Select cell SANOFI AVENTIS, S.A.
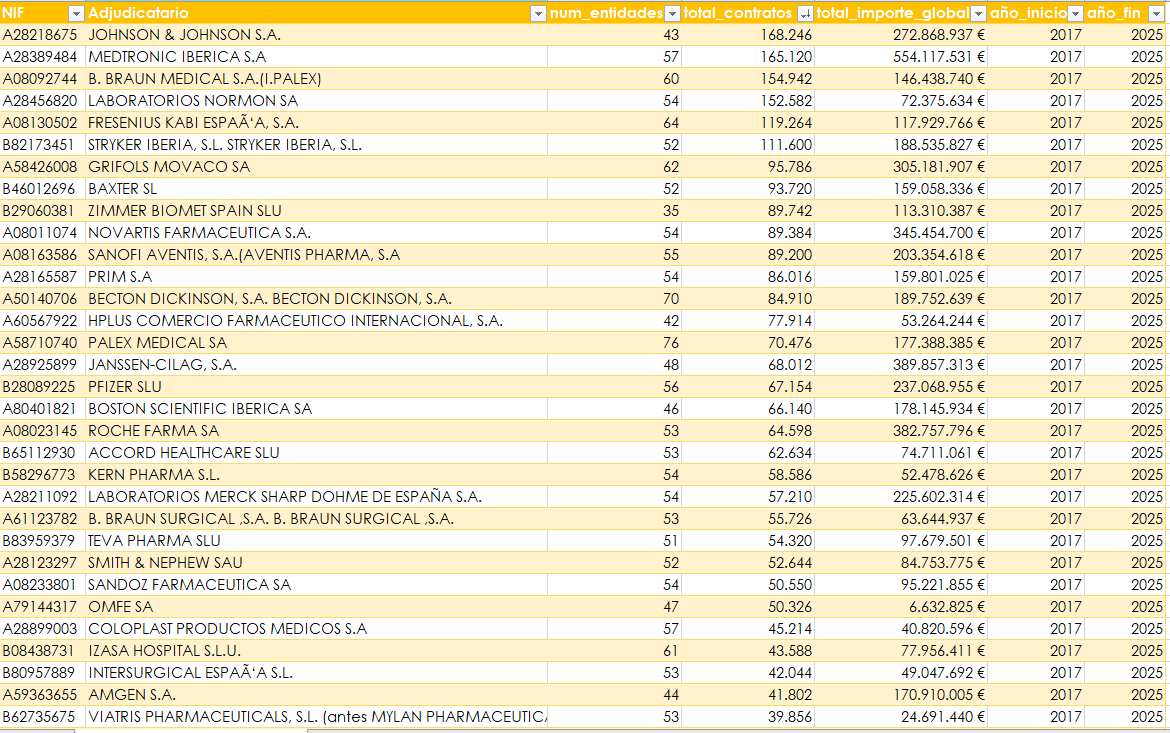Screen dimensions: 1170x733 pyautogui.click(x=316, y=255)
